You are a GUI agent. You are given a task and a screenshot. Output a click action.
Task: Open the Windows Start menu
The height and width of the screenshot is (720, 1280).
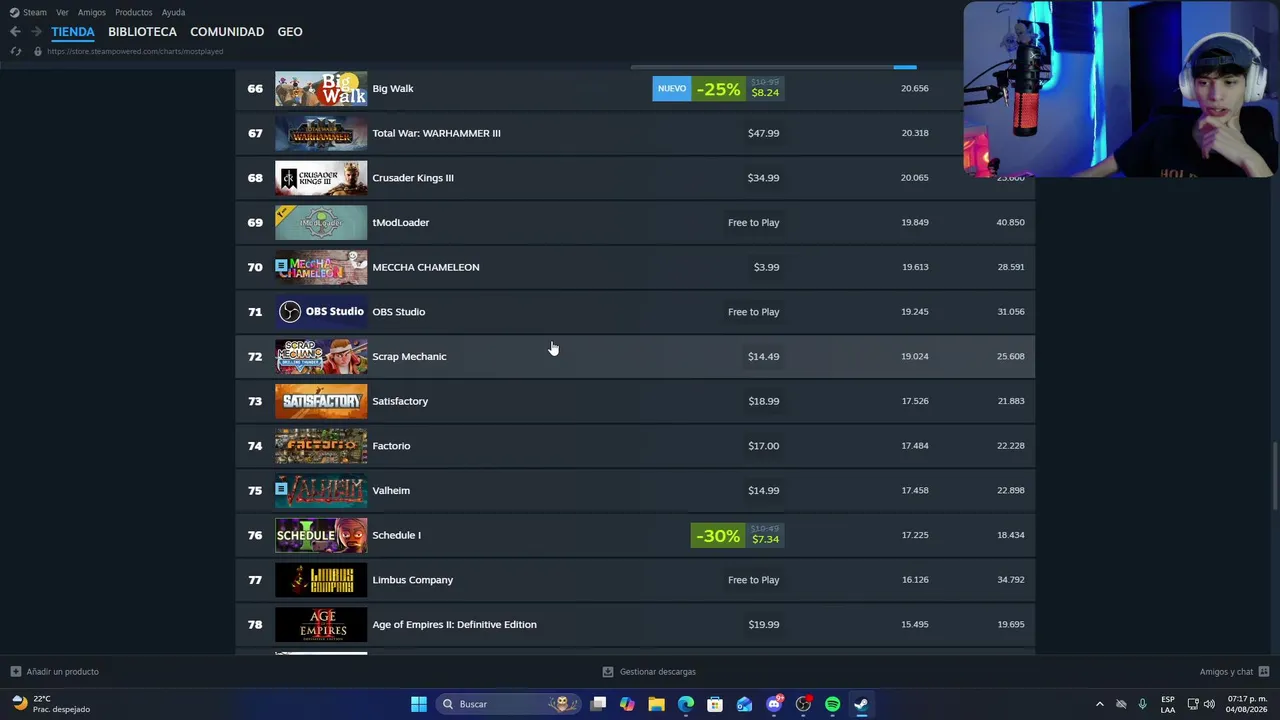point(419,704)
